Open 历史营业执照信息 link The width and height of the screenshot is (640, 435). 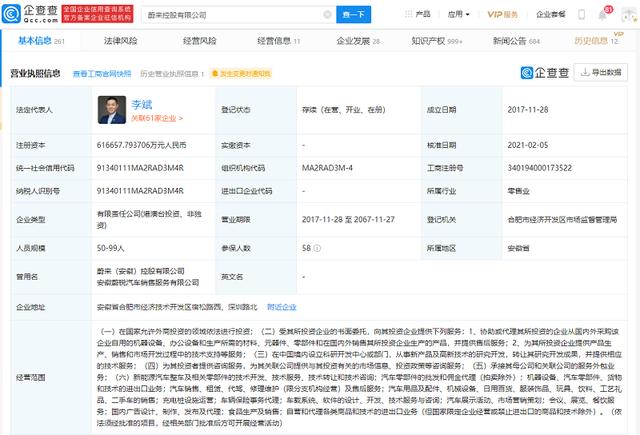coord(172,73)
